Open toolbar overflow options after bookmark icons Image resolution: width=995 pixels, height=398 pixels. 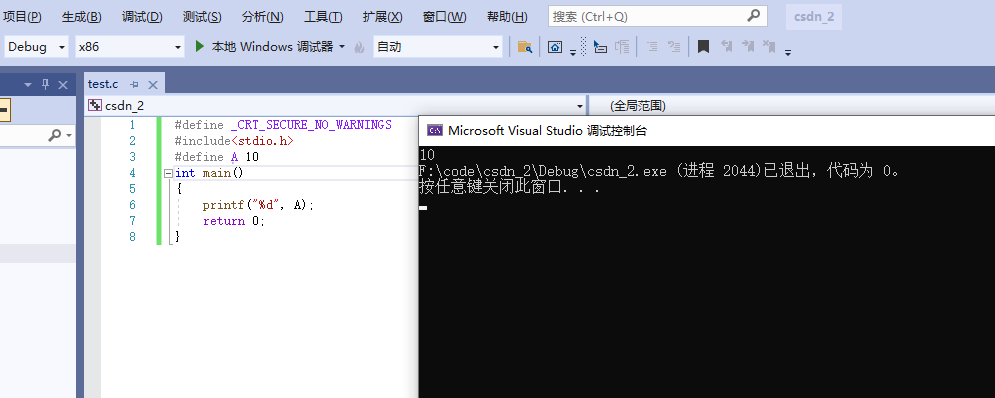787,53
